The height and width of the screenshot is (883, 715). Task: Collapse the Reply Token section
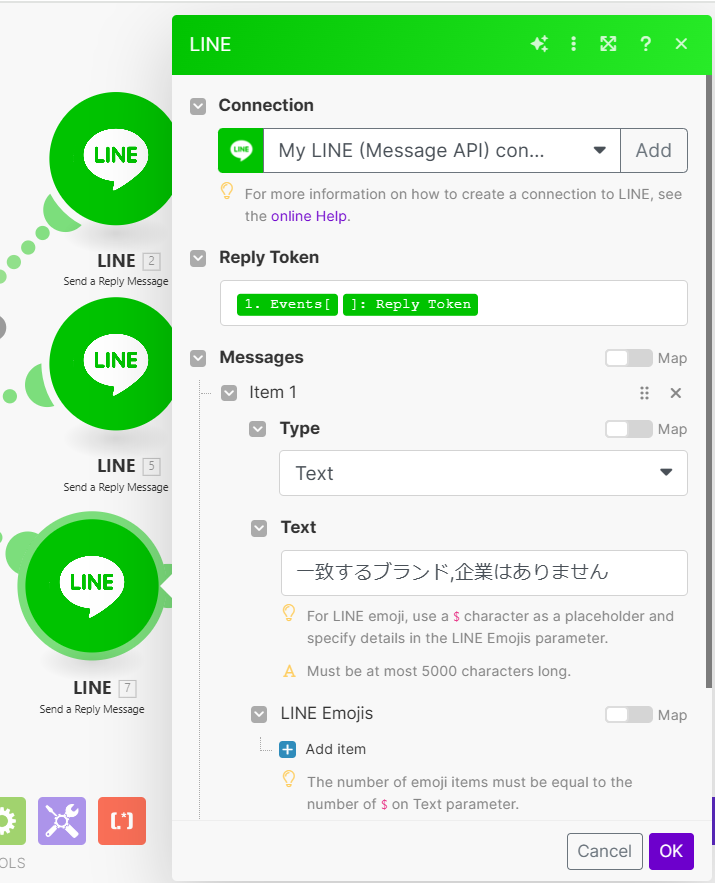pos(198,258)
